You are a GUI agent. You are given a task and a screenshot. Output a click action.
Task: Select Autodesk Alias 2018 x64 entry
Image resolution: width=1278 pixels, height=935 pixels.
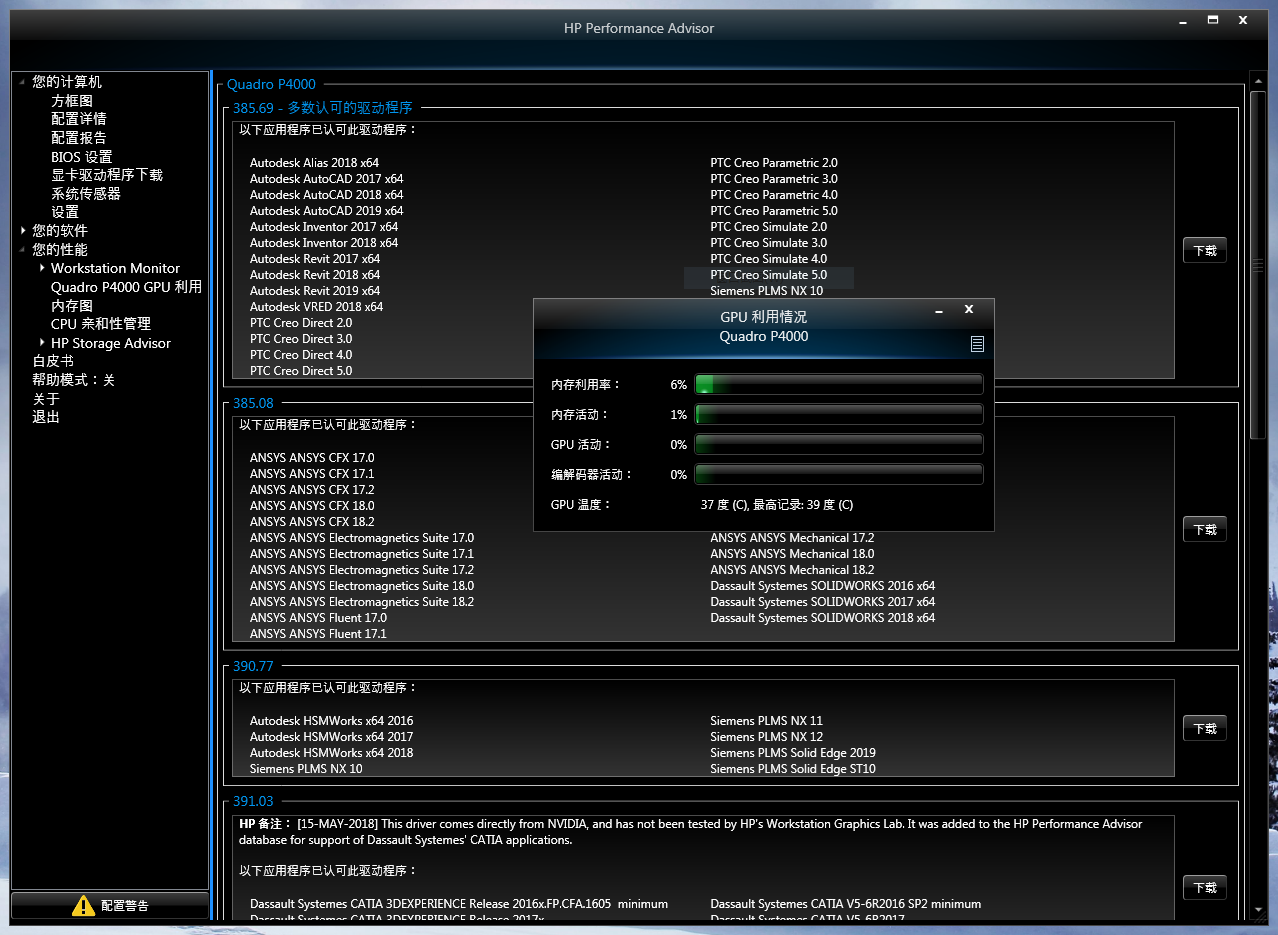(314, 163)
